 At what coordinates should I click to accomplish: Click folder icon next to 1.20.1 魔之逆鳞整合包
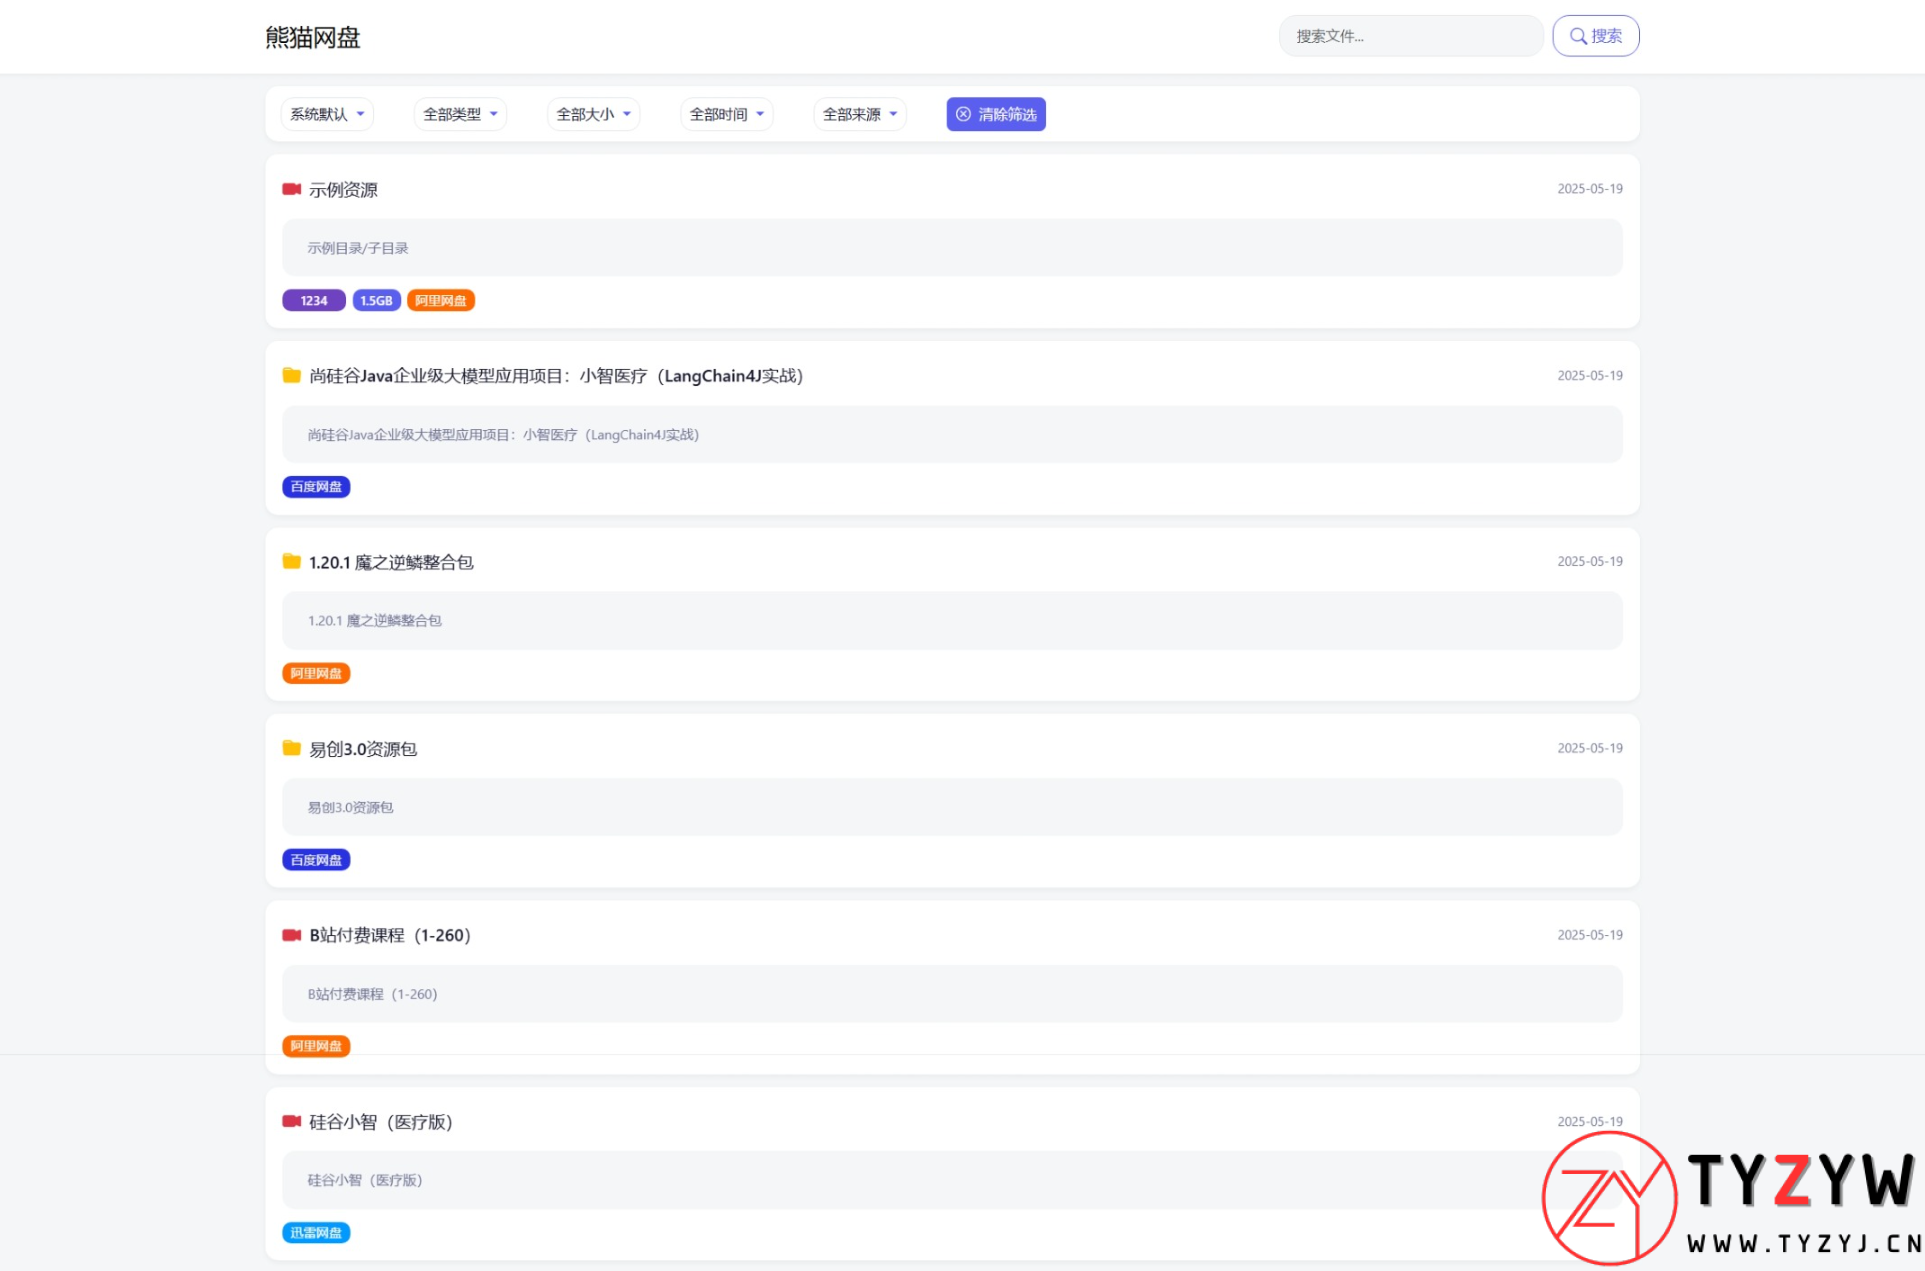click(x=291, y=561)
